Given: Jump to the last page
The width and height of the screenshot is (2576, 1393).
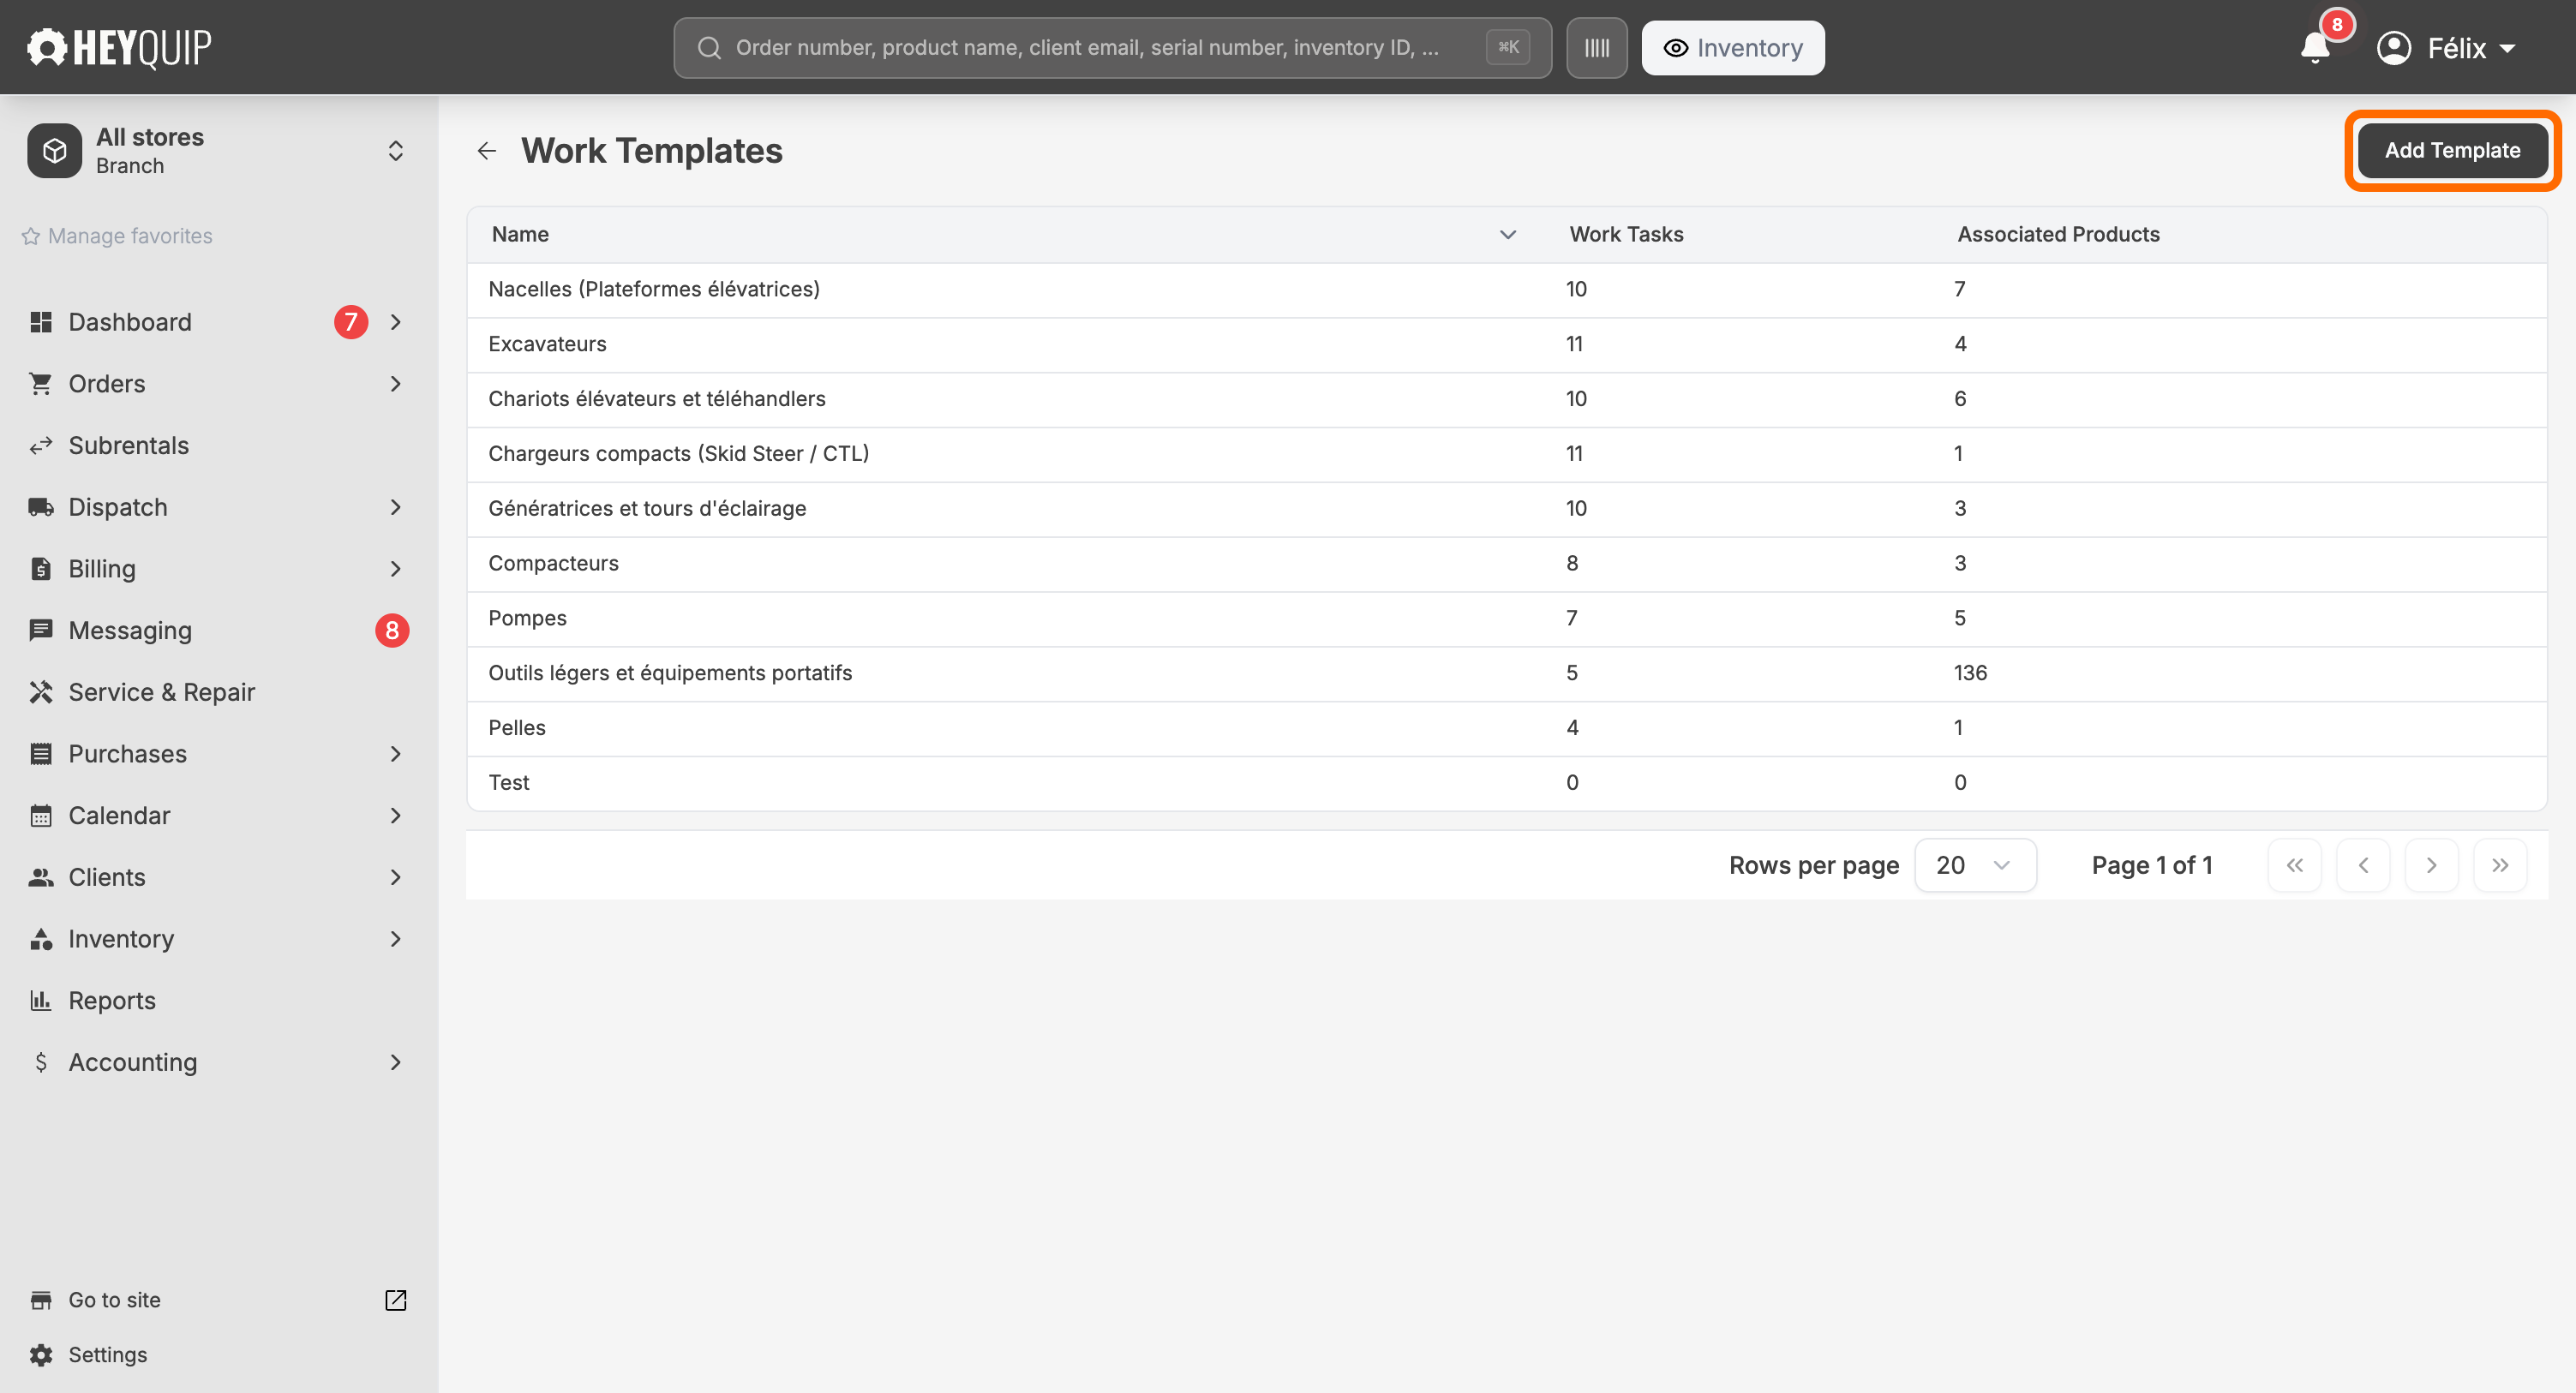Looking at the screenshot, I should pos(2499,865).
